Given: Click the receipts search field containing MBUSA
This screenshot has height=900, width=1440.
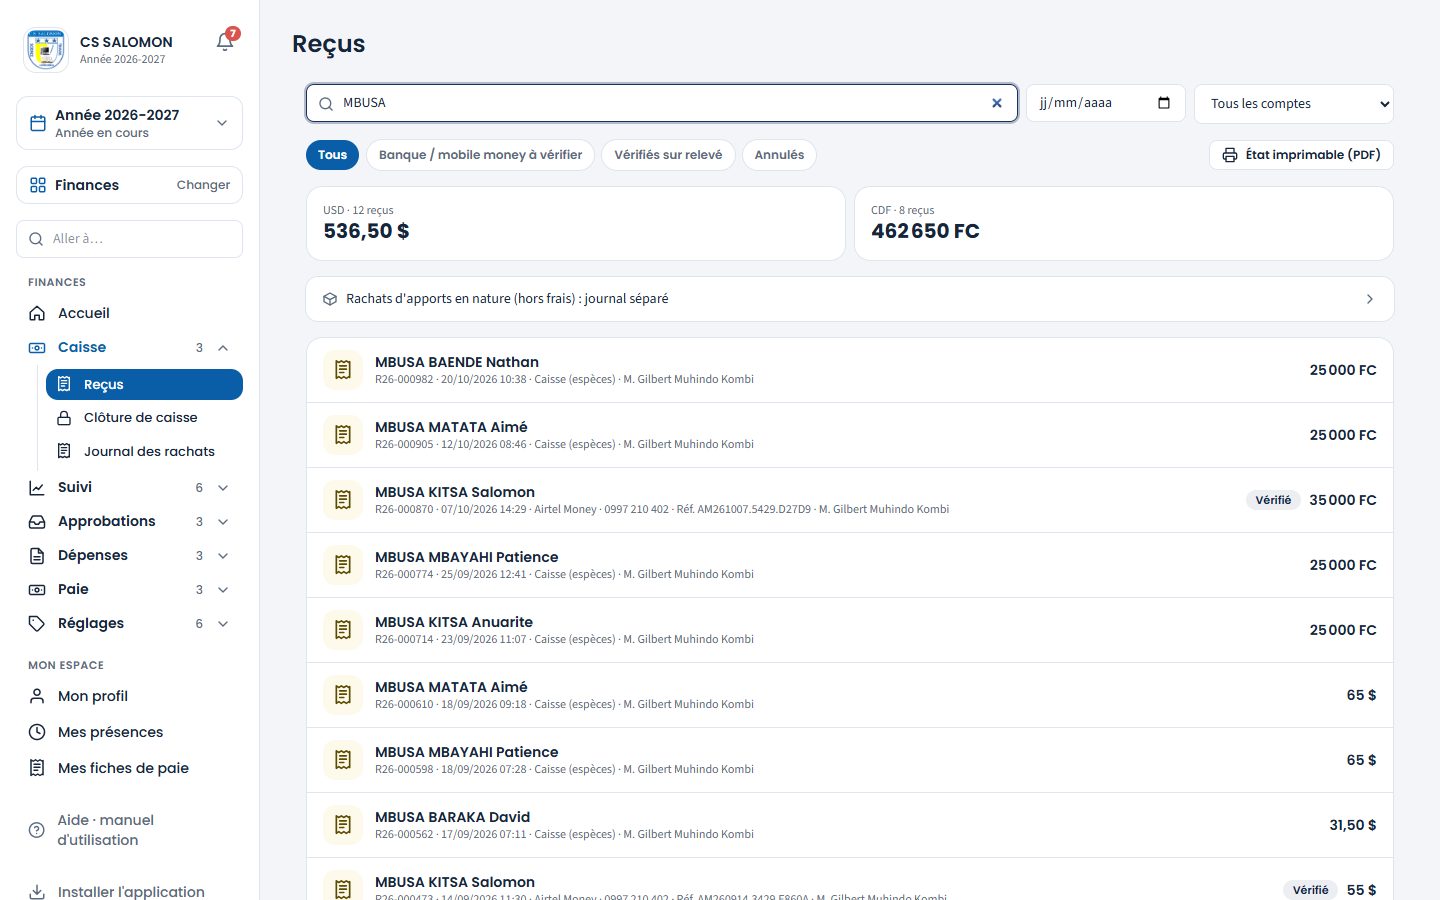Looking at the screenshot, I should point(661,103).
